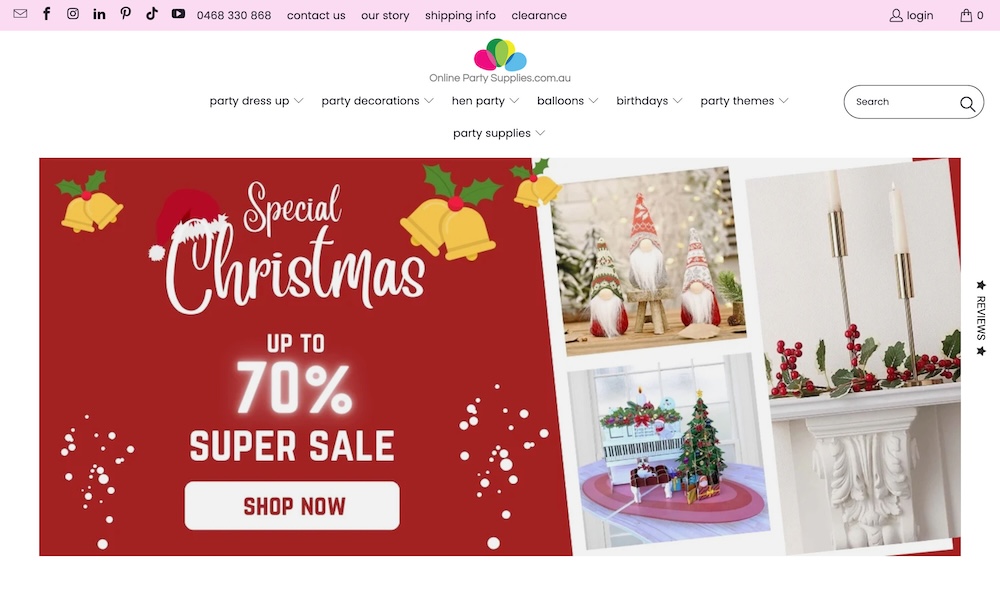Open the YouTube icon link
Screen dimensions: 1000x600
[179, 14]
